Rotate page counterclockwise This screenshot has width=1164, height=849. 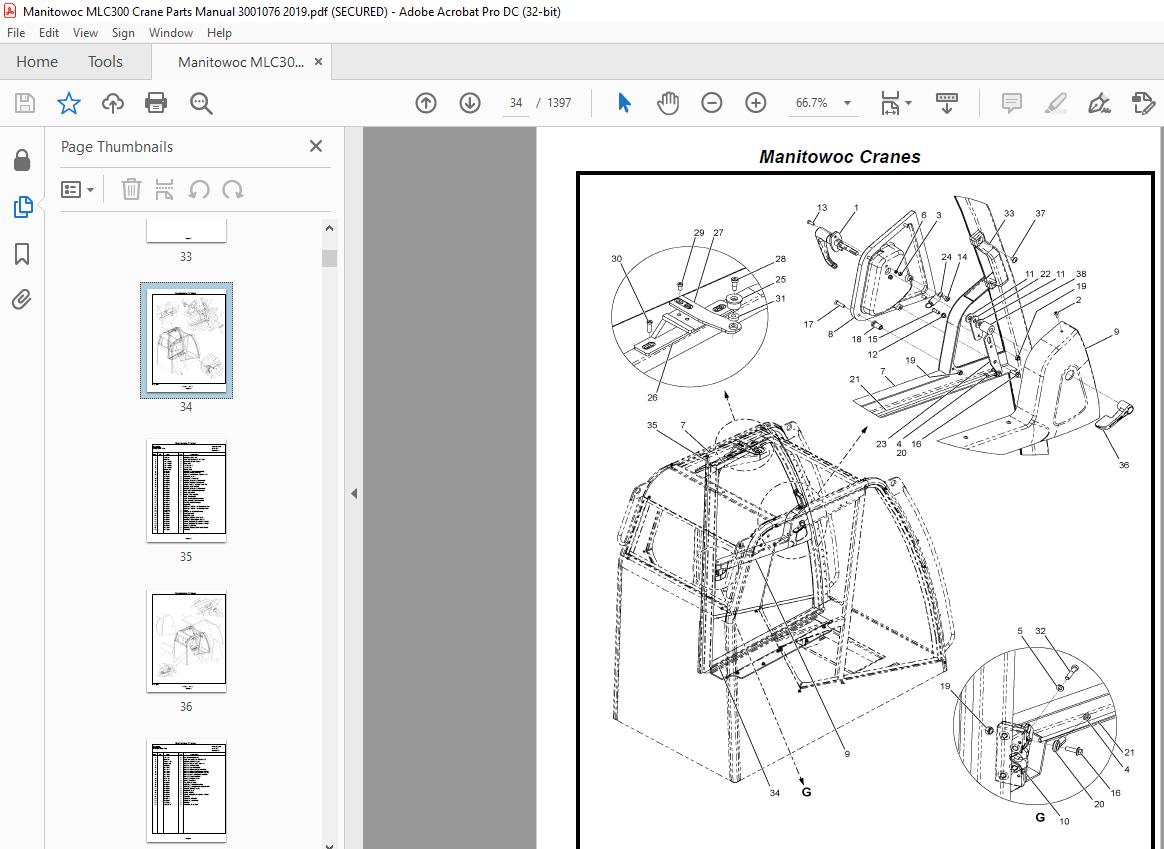click(x=199, y=190)
